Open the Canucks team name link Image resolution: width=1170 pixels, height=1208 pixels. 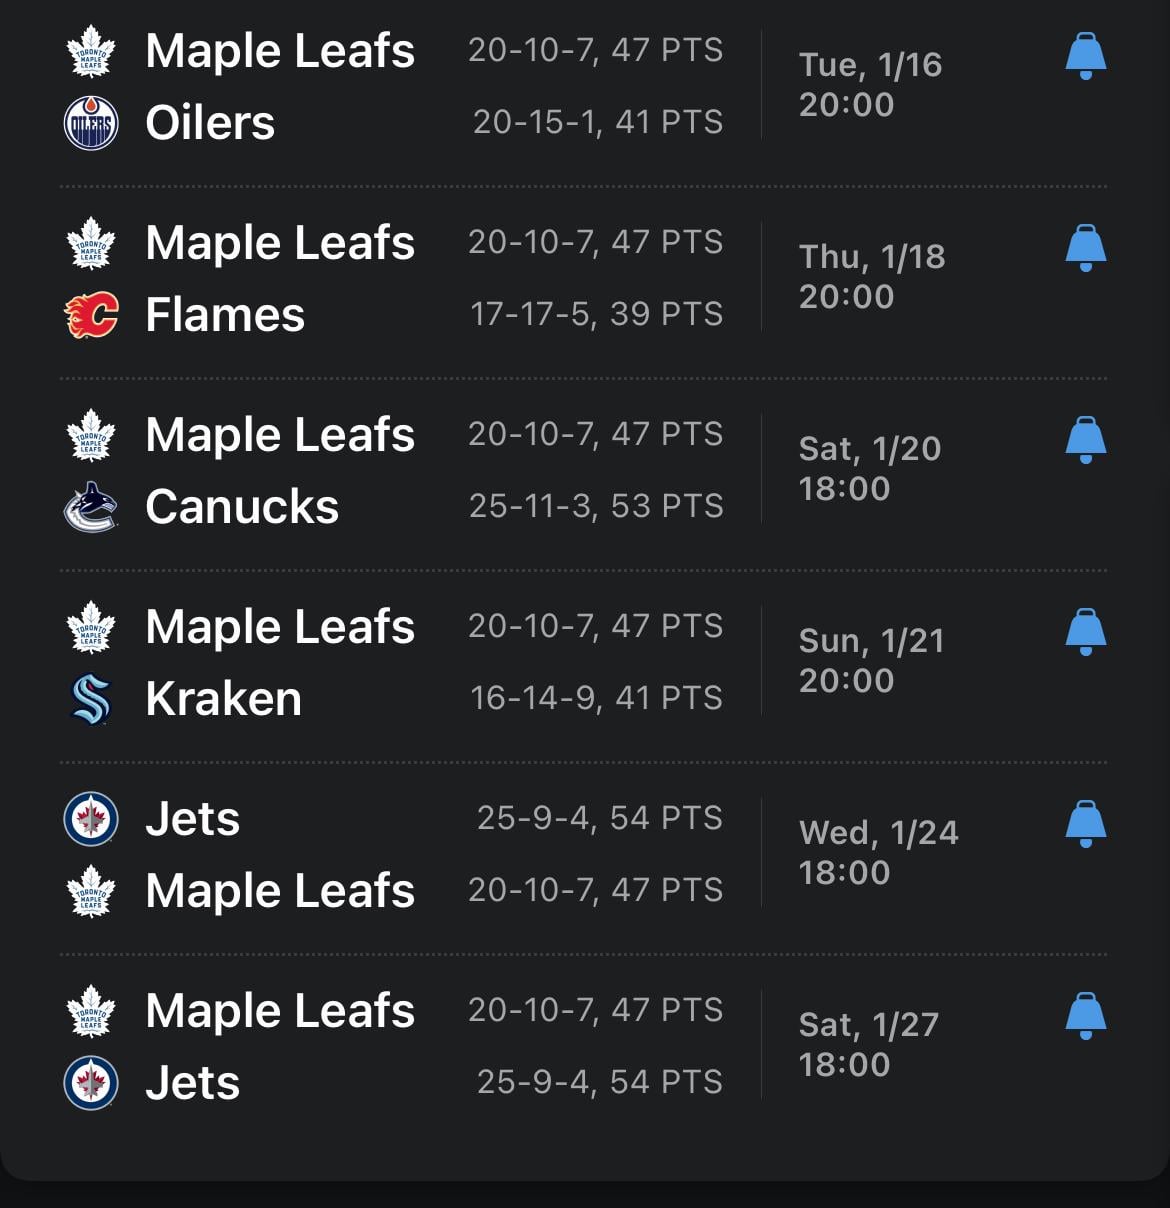242,507
